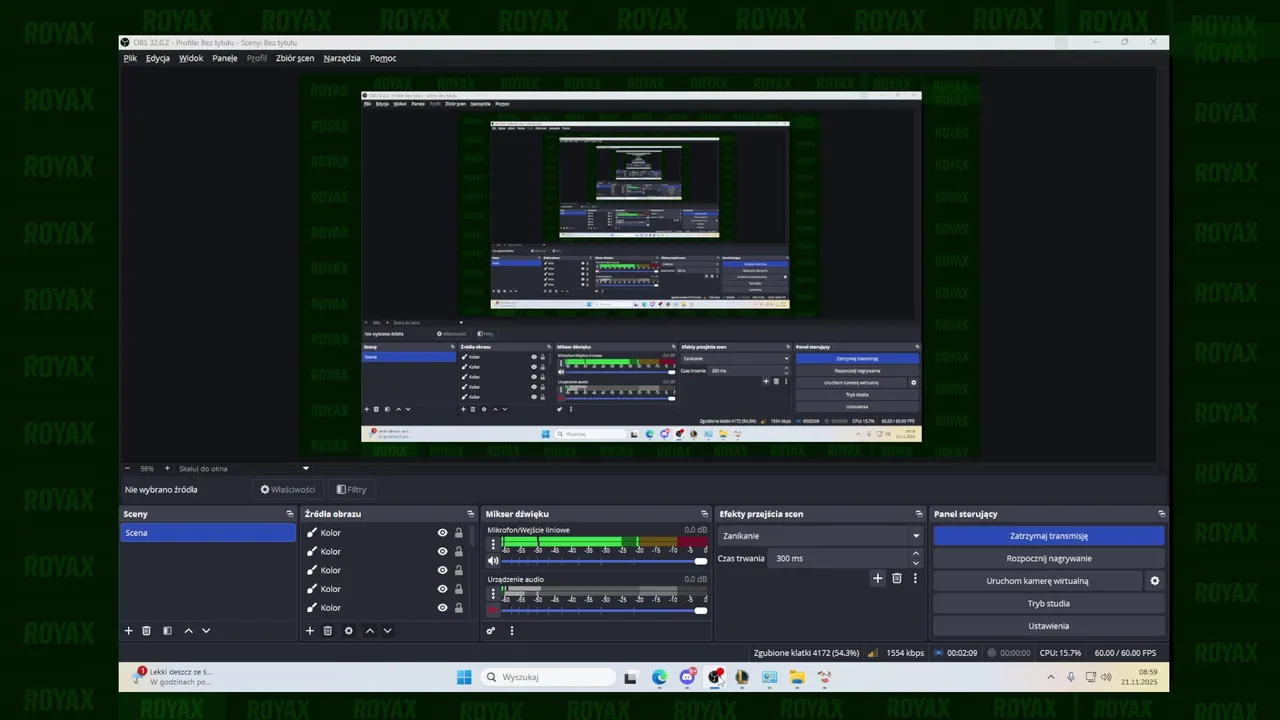Click Uruchom kamerę wirtualną button
Screen dimensions: 1280x720
click(1037, 581)
